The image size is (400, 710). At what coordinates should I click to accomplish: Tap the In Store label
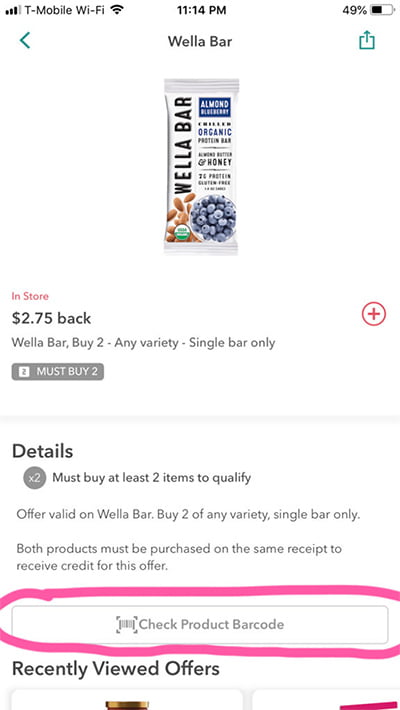coord(30,296)
